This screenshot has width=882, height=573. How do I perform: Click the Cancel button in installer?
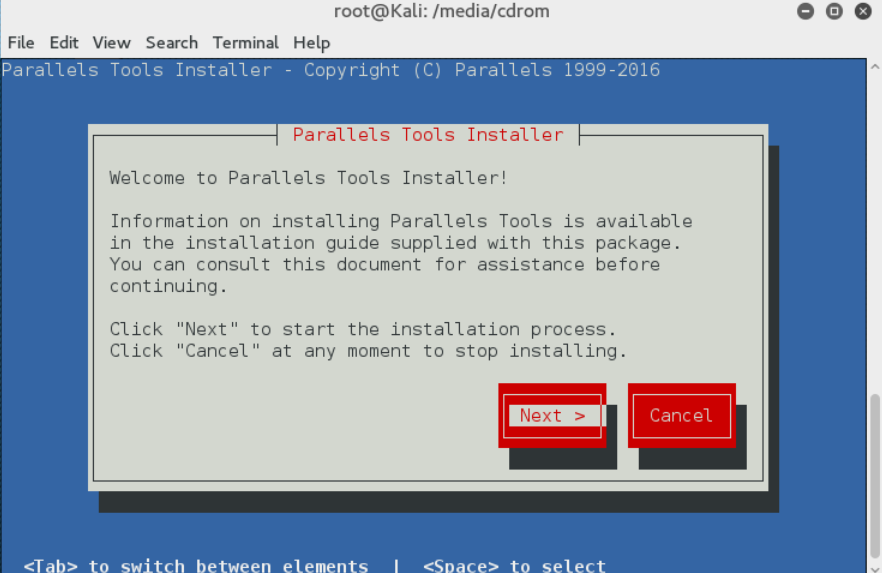(x=681, y=416)
